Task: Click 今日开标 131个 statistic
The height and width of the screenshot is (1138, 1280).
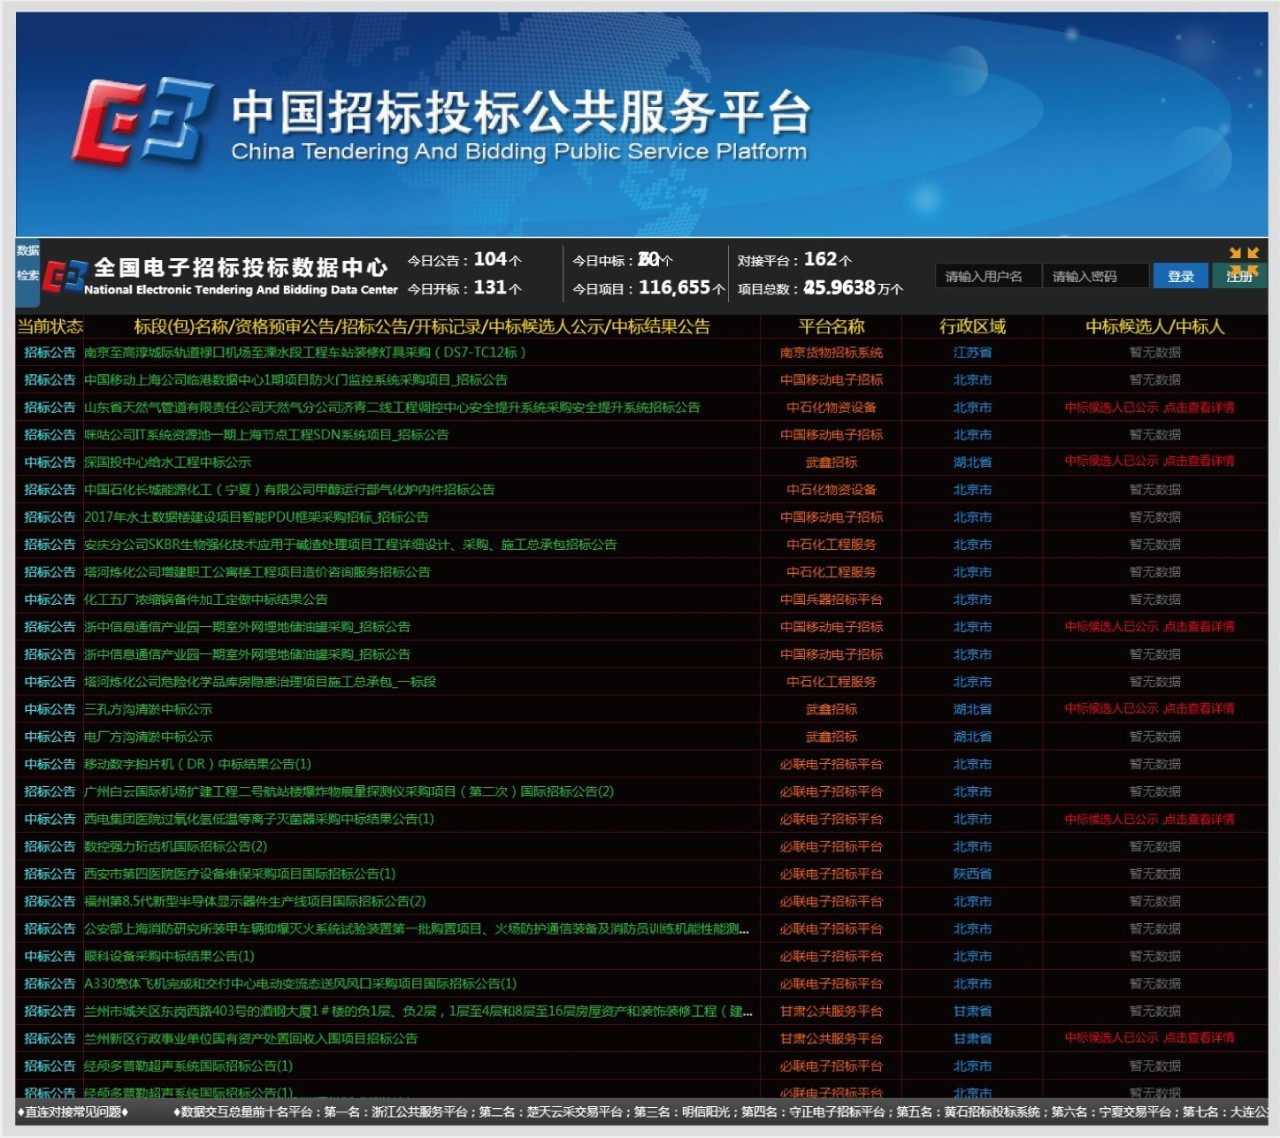Action: pyautogui.click(x=465, y=288)
